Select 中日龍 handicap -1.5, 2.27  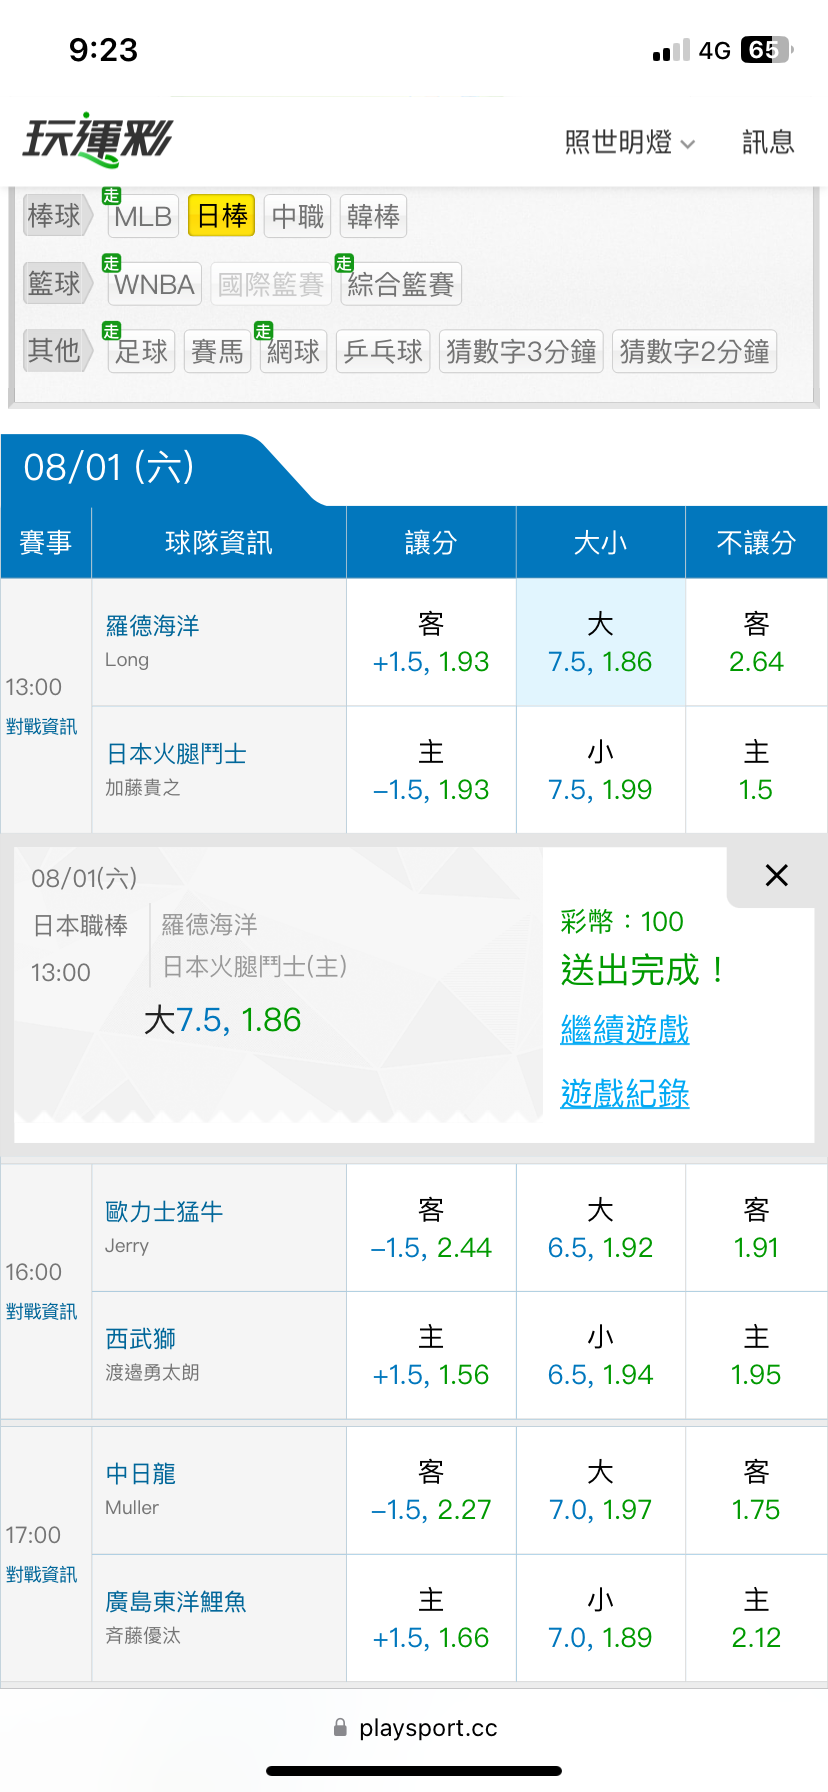coord(431,1490)
